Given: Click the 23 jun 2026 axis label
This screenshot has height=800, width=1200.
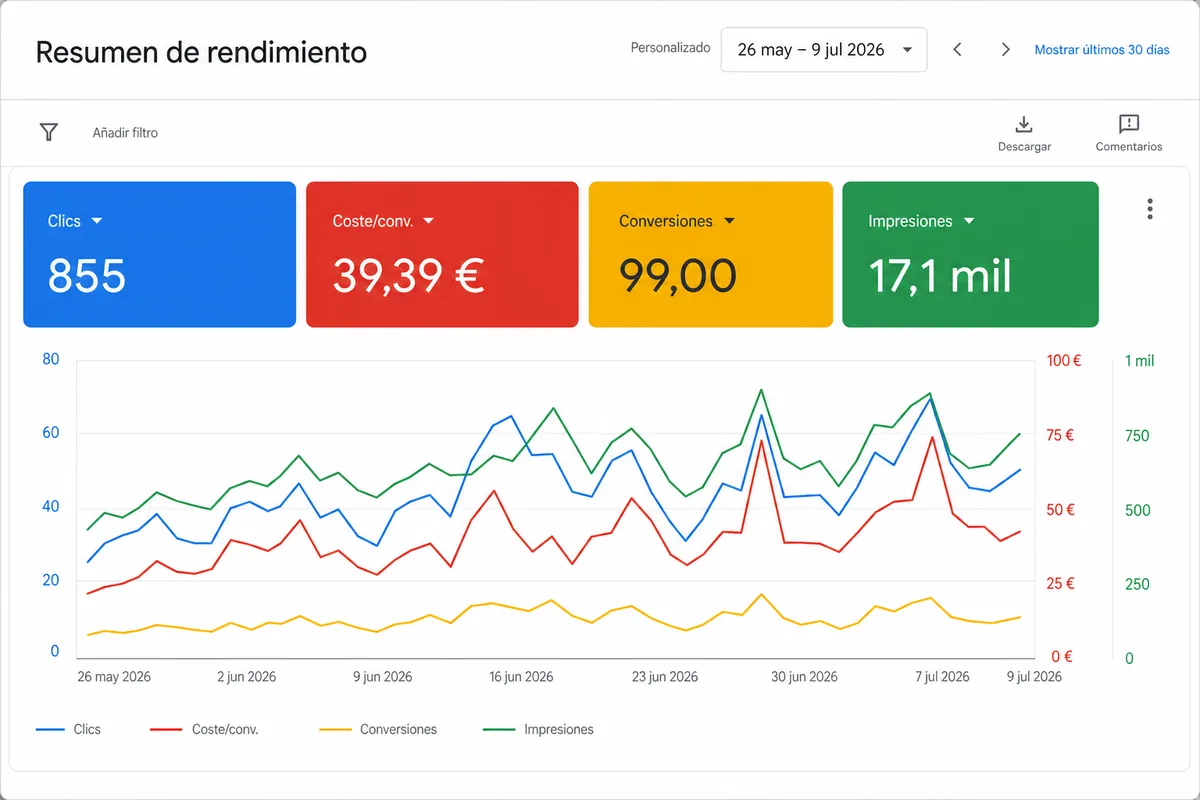Looking at the screenshot, I should point(665,677).
